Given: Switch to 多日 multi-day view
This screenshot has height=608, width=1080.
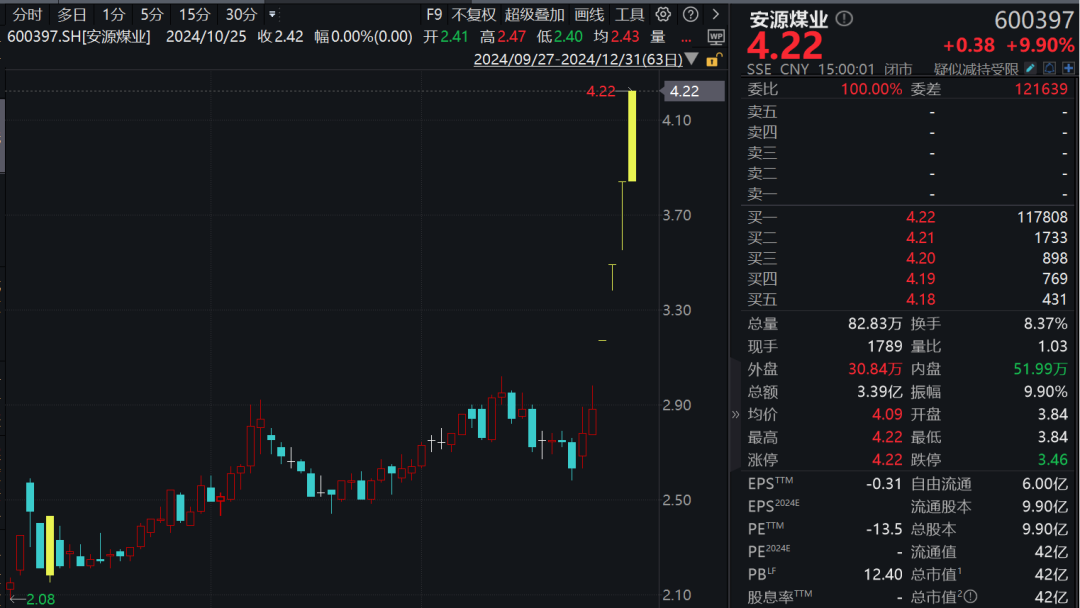Looking at the screenshot, I should point(72,14).
